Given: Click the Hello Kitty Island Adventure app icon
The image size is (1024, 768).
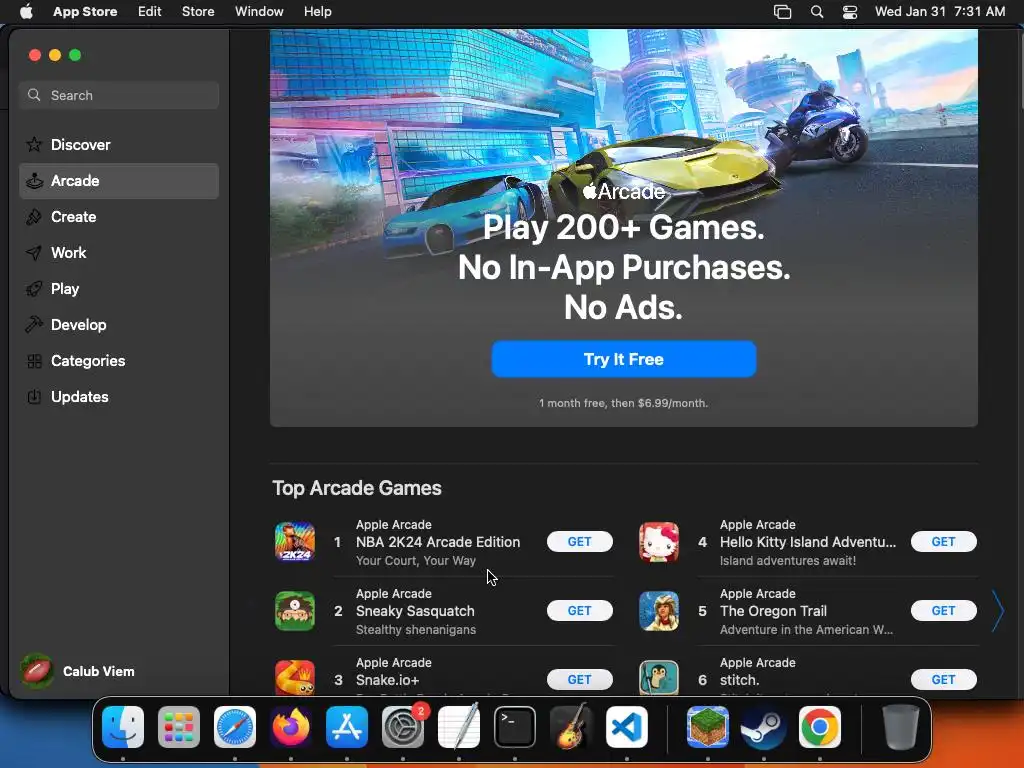Looking at the screenshot, I should (x=659, y=541).
